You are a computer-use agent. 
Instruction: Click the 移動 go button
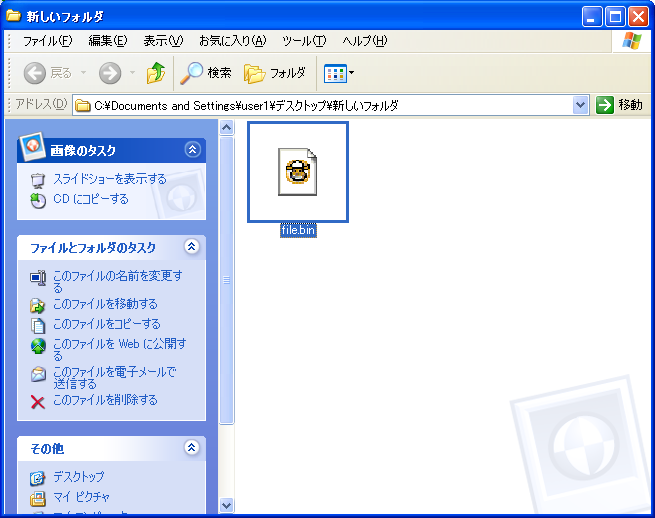click(619, 105)
